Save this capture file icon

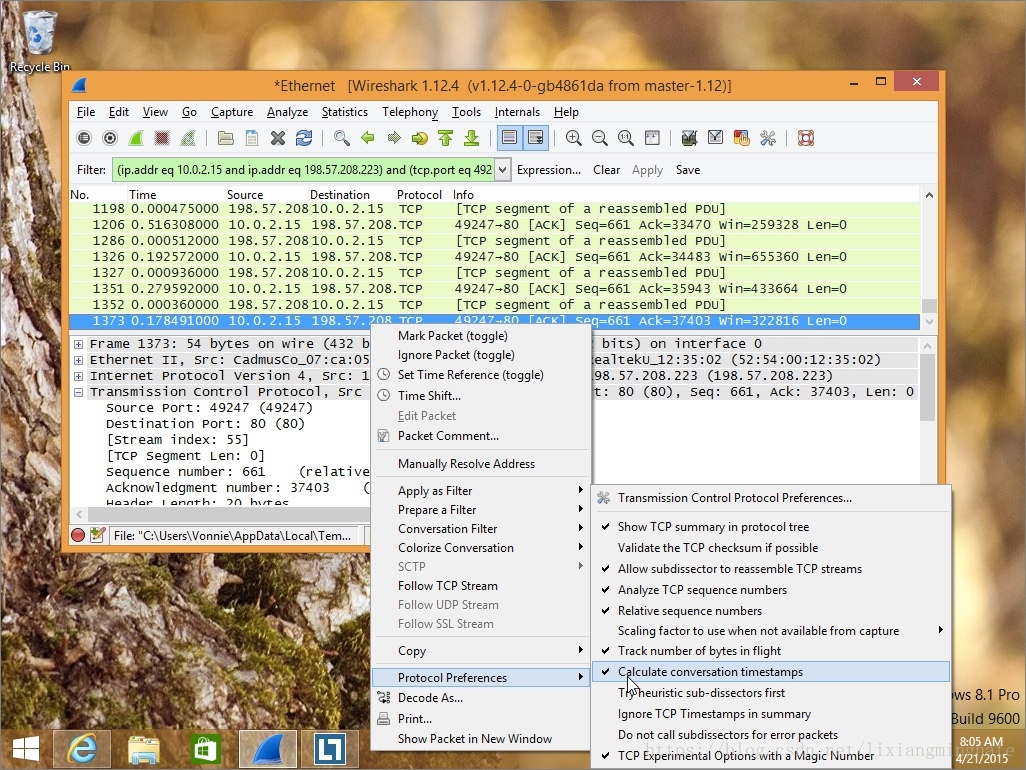(252, 138)
